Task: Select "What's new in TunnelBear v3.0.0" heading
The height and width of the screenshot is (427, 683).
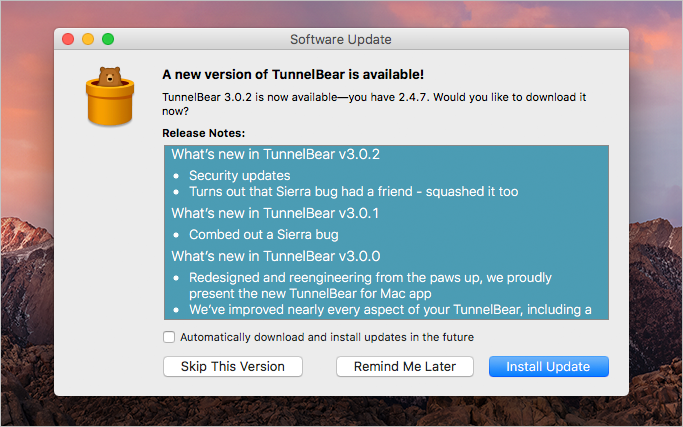Action: [x=276, y=256]
